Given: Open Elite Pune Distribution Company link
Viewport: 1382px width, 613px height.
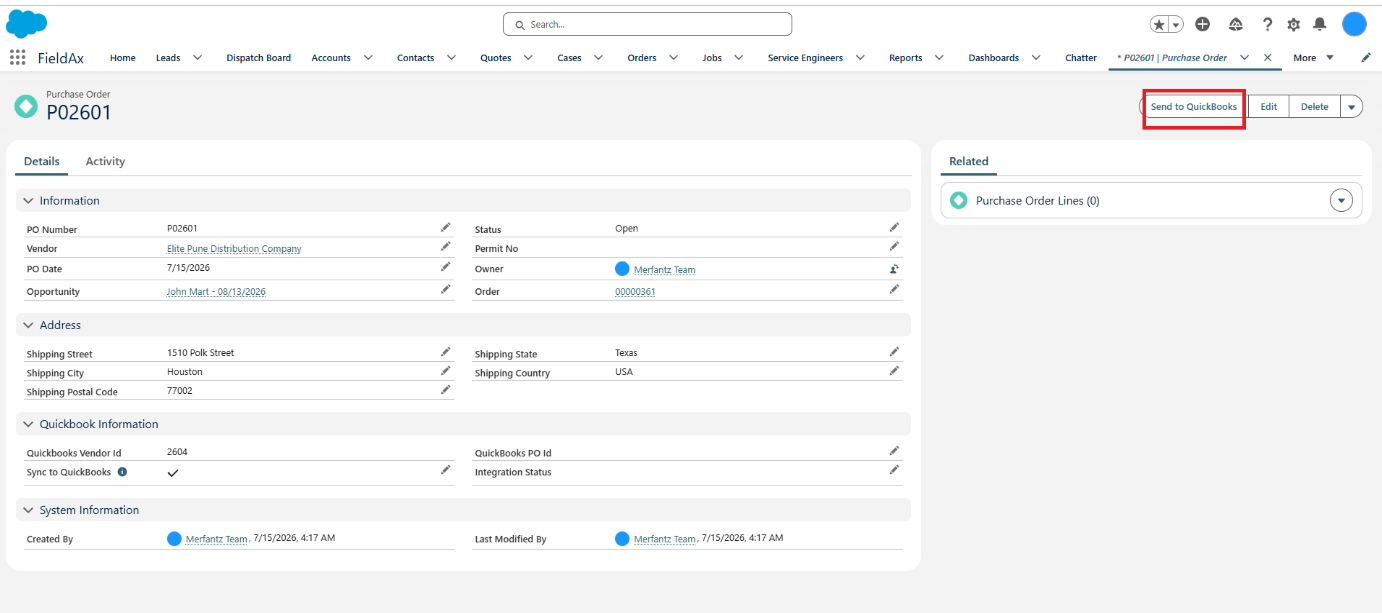Looking at the screenshot, I should [x=234, y=249].
